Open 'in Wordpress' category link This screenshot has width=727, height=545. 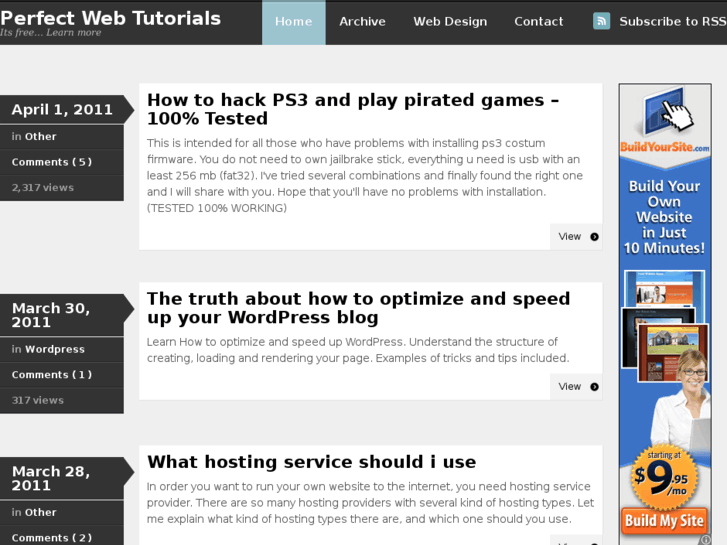click(48, 349)
